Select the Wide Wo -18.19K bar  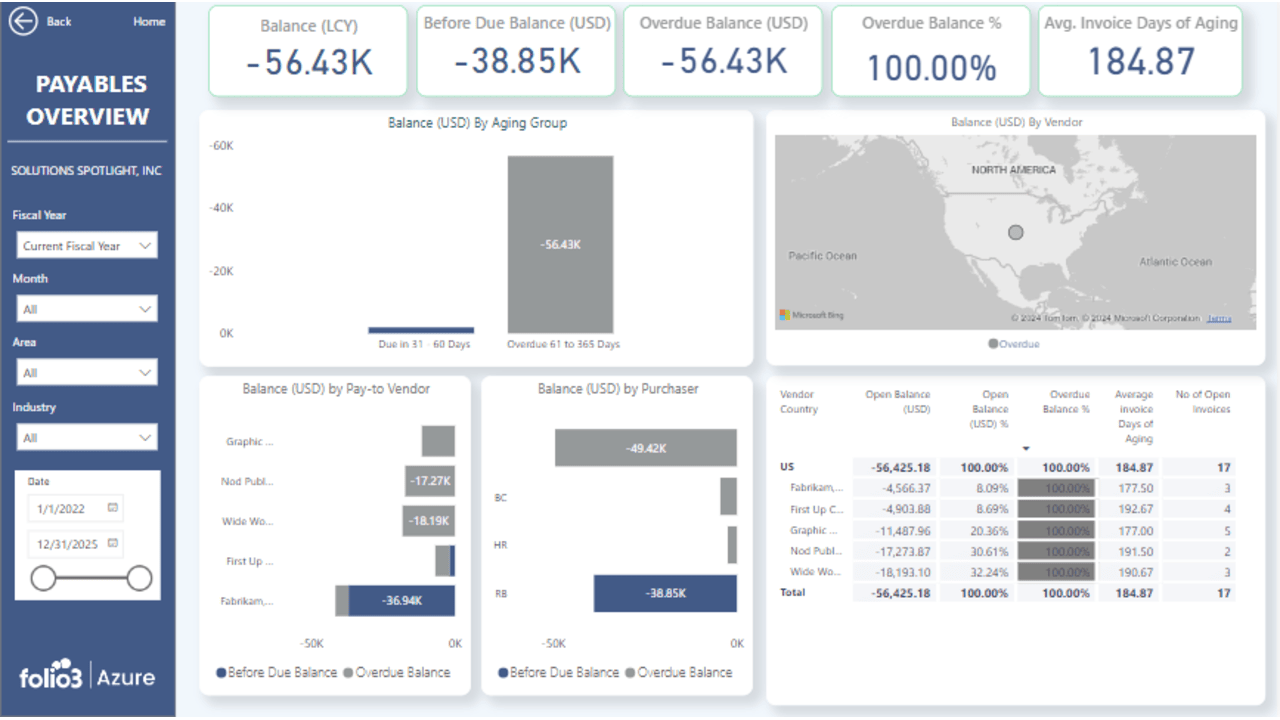tap(429, 521)
